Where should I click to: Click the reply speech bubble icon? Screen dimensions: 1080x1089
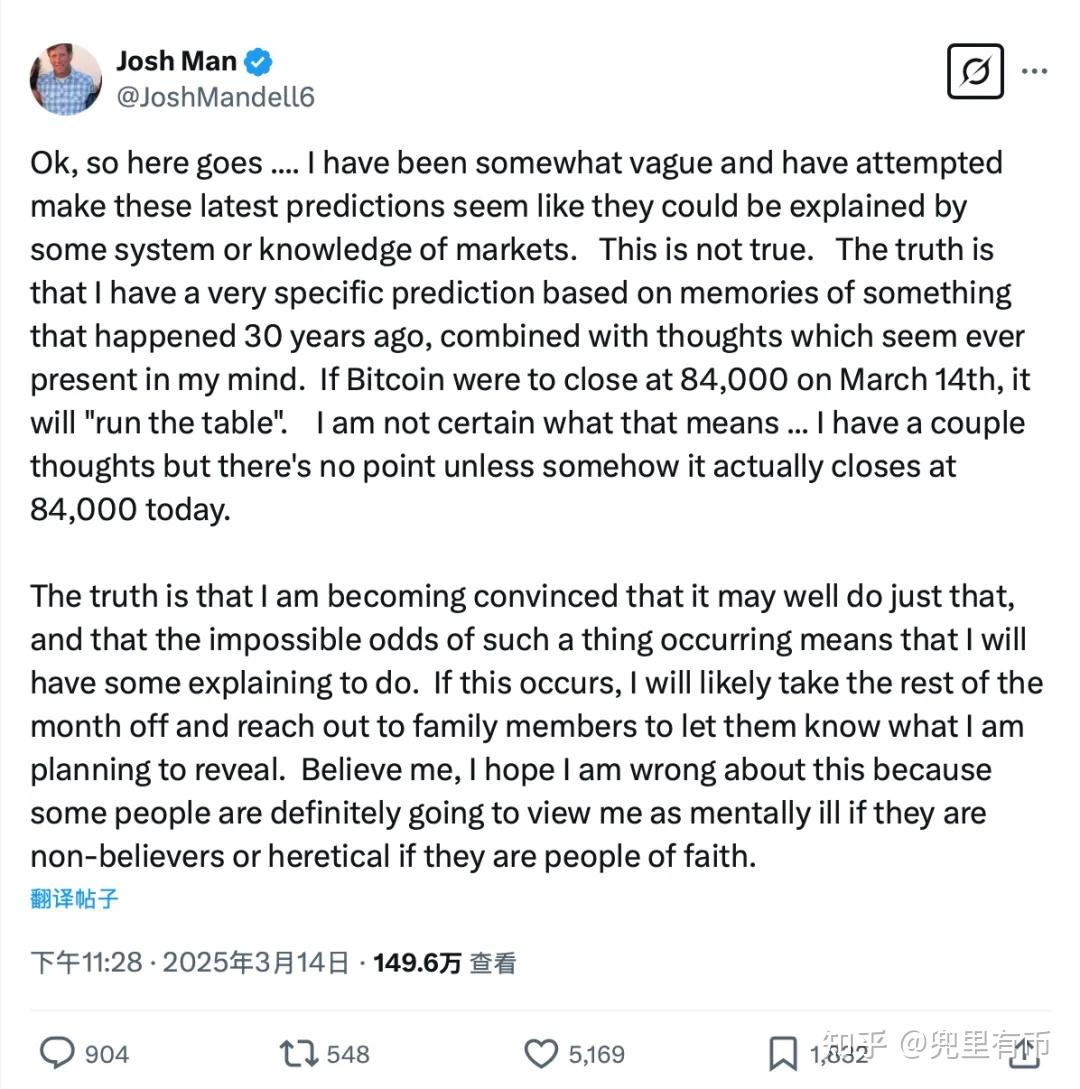[x=57, y=1053]
